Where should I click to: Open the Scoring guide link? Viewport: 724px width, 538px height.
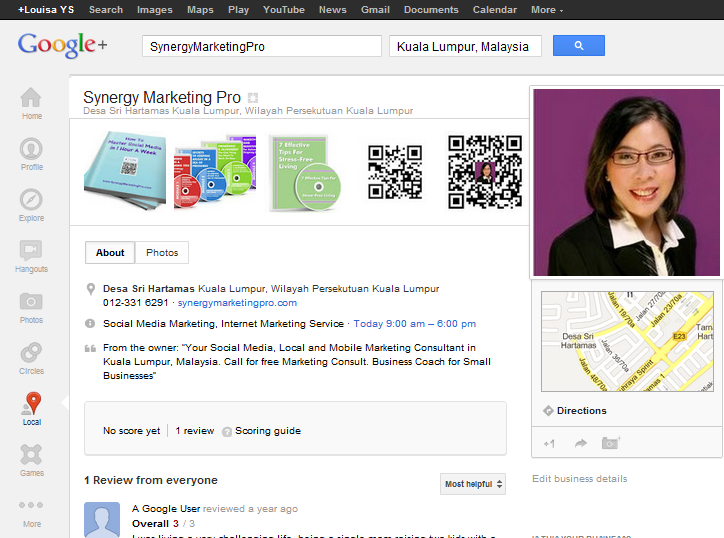[x=268, y=431]
